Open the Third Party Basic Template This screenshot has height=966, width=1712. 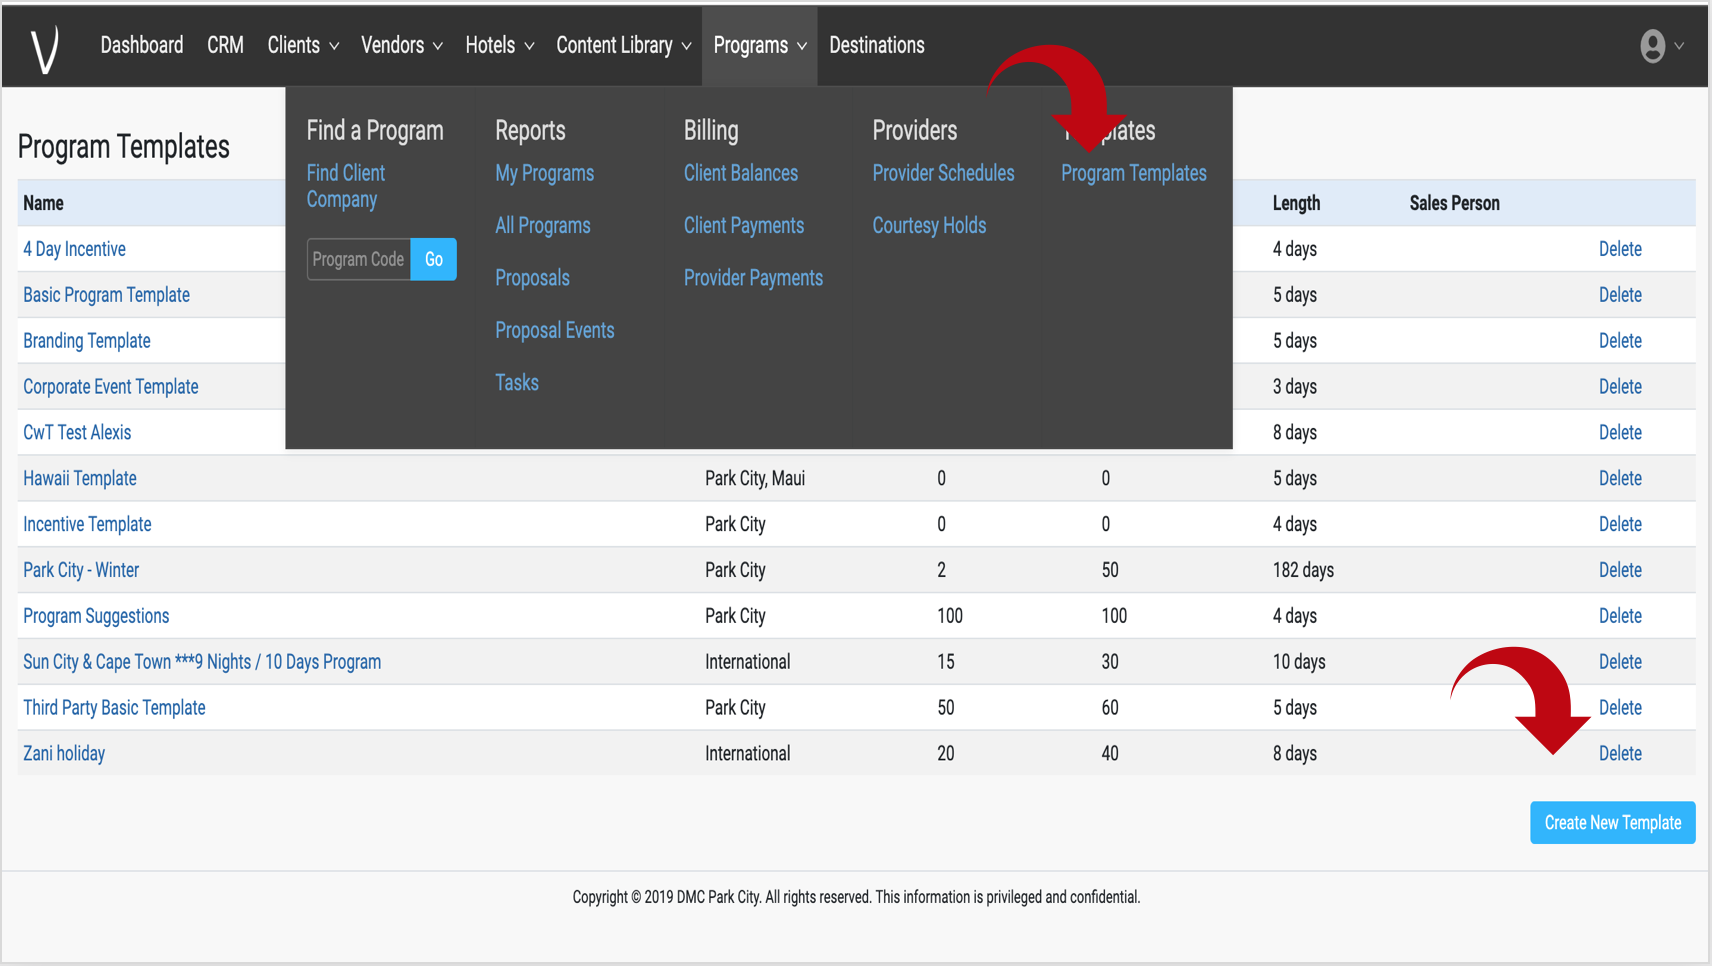[114, 708]
